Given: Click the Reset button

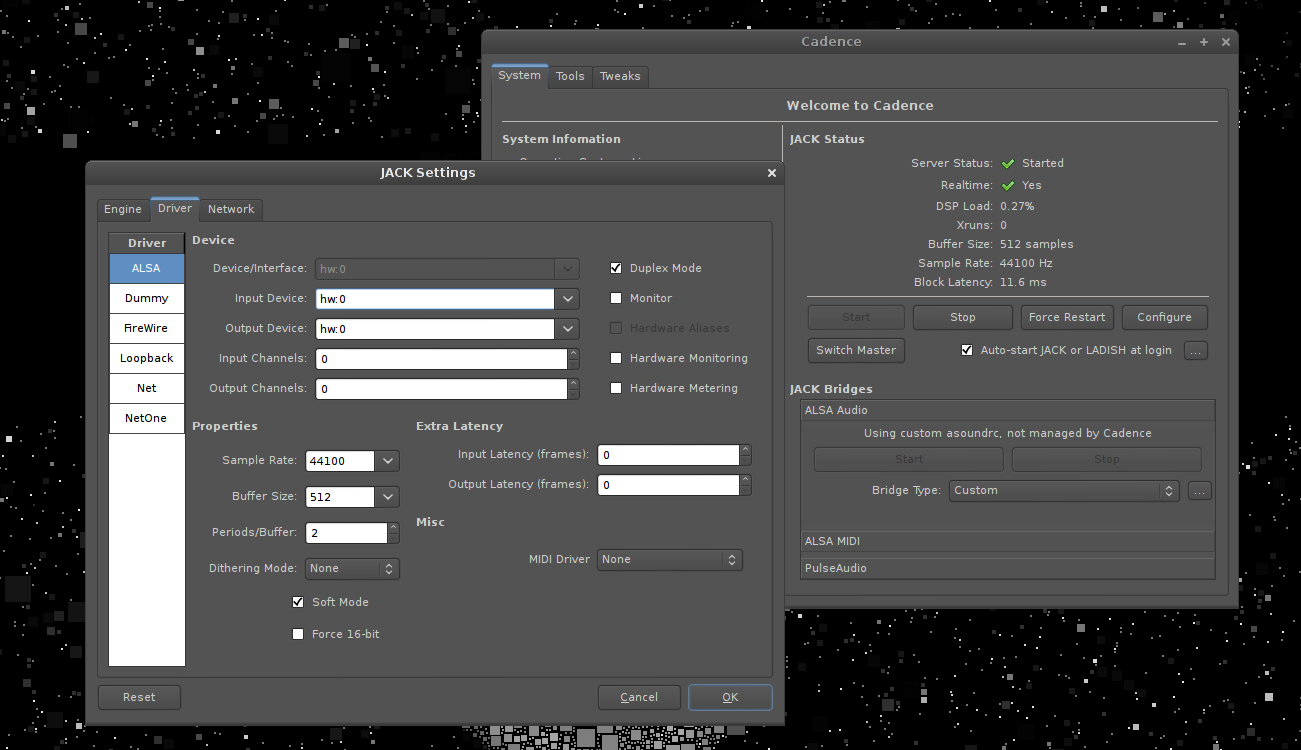Looking at the screenshot, I should pos(139,697).
